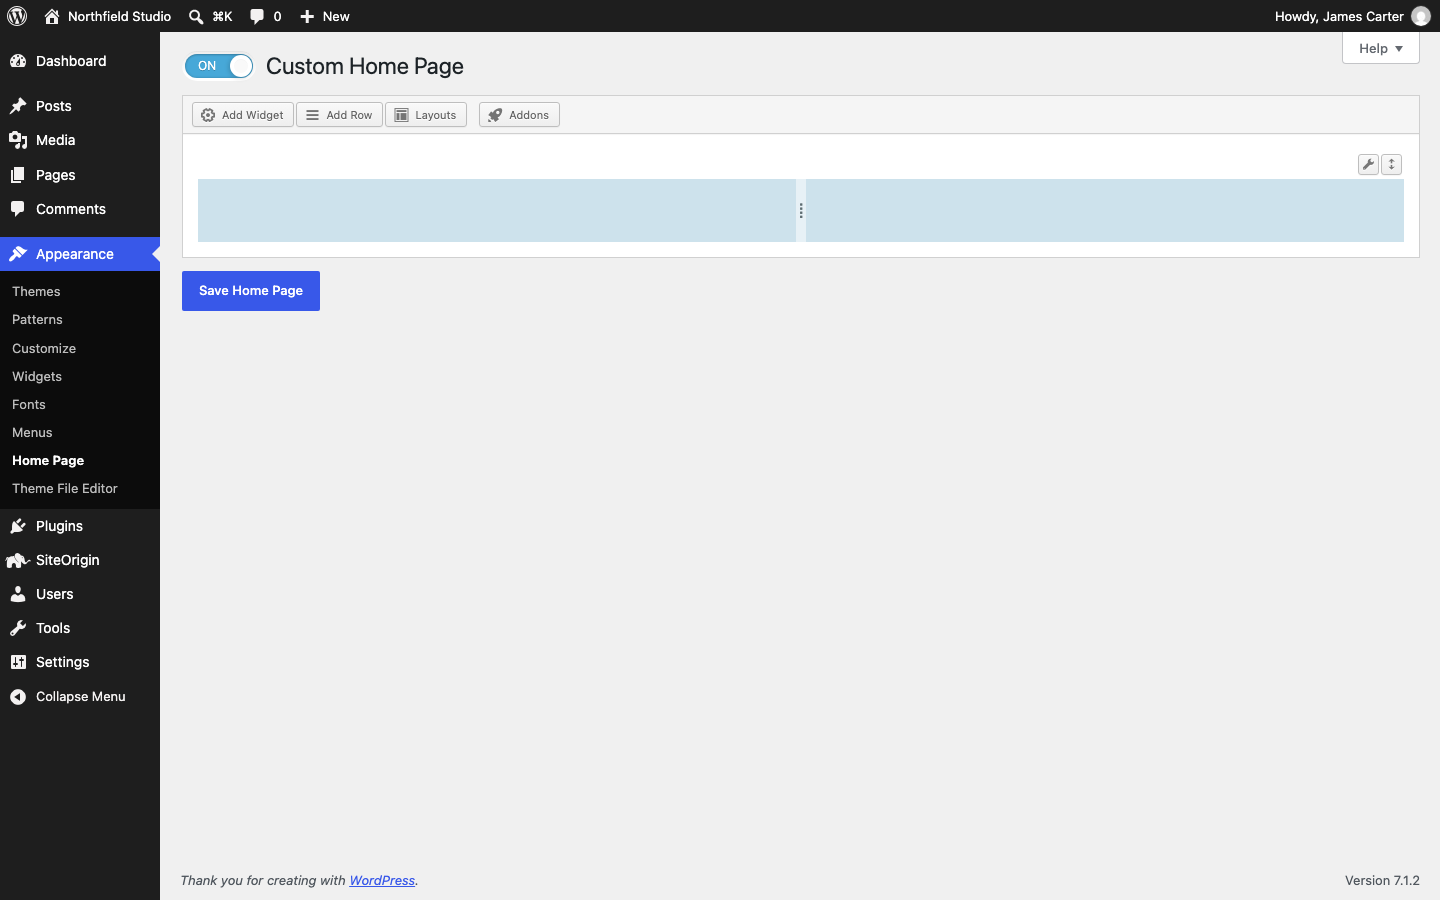Go to the Media library menu

80,140
